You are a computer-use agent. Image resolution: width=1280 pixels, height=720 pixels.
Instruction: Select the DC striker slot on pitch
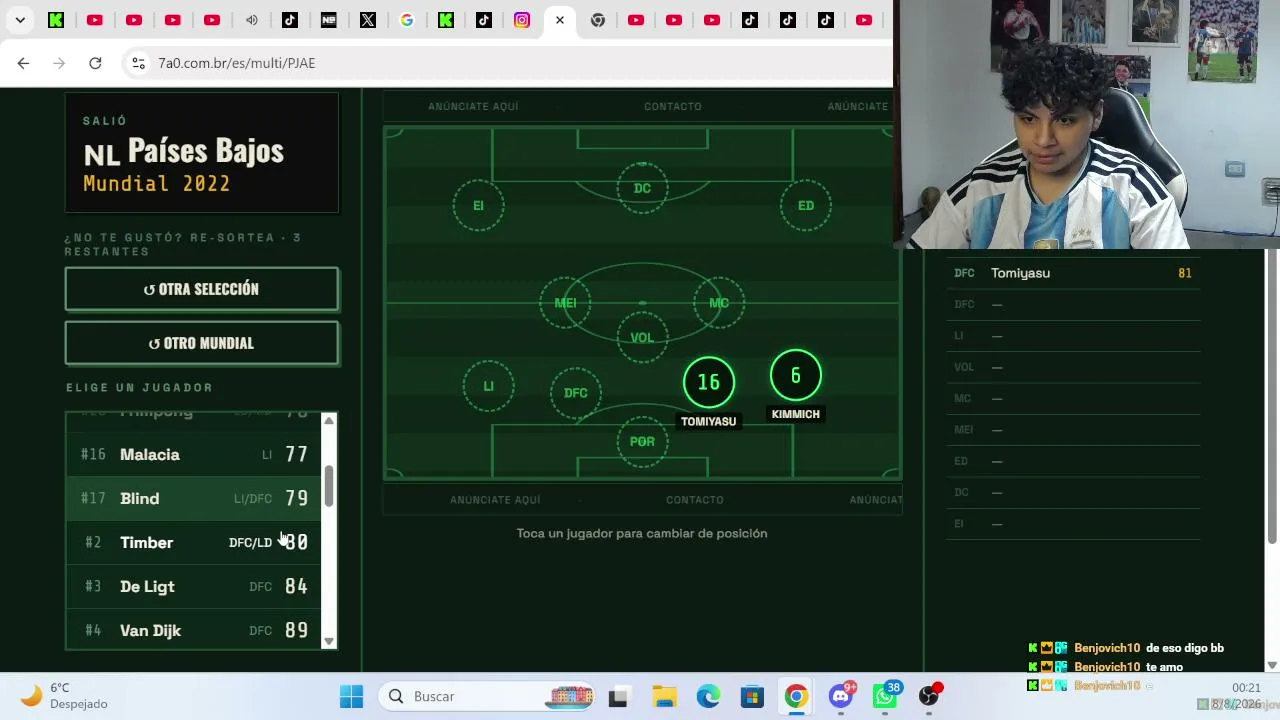(642, 188)
